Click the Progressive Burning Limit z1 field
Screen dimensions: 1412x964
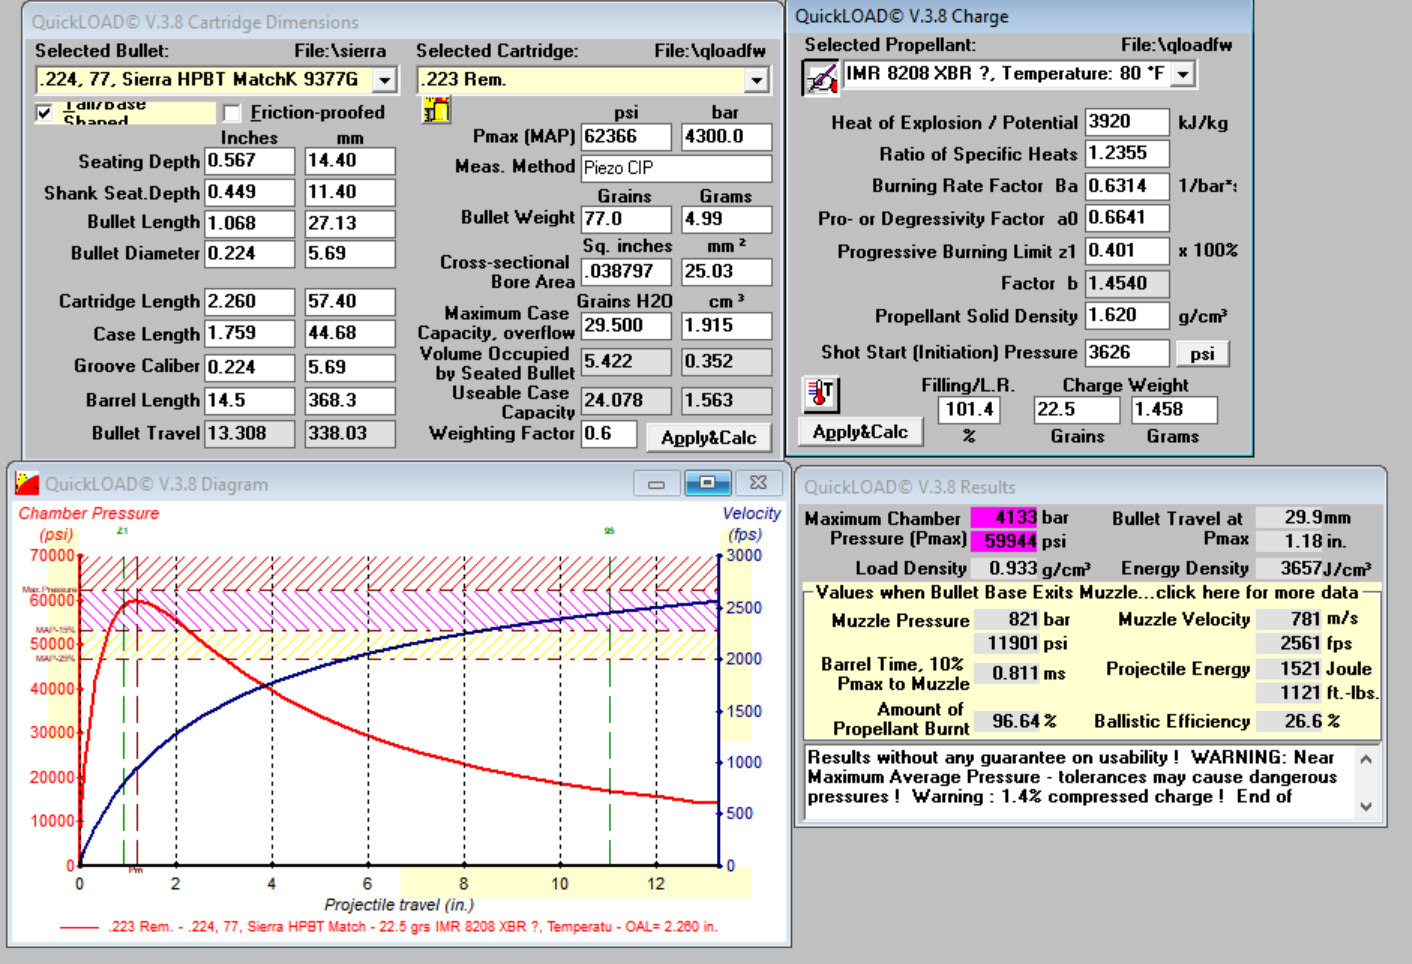coord(1128,251)
